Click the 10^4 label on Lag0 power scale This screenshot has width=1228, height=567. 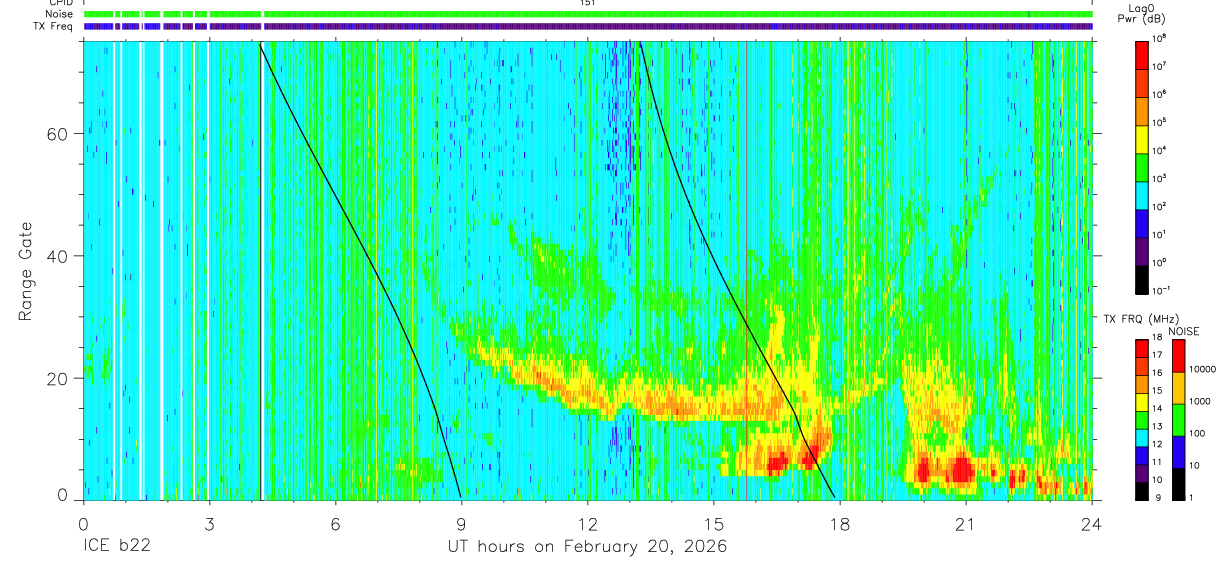(x=1160, y=150)
